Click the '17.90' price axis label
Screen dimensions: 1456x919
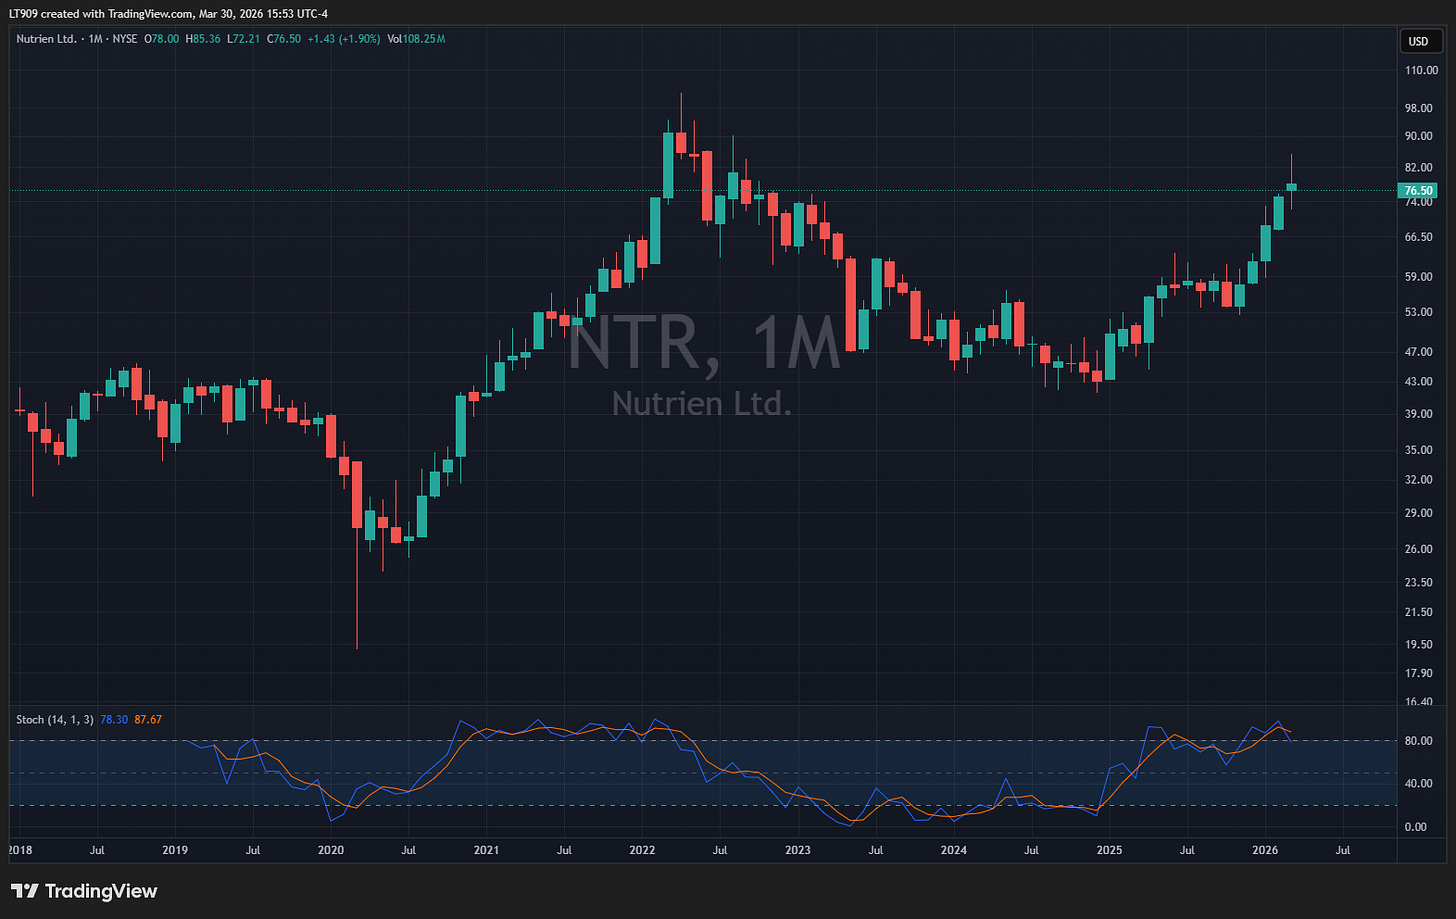[1419, 674]
